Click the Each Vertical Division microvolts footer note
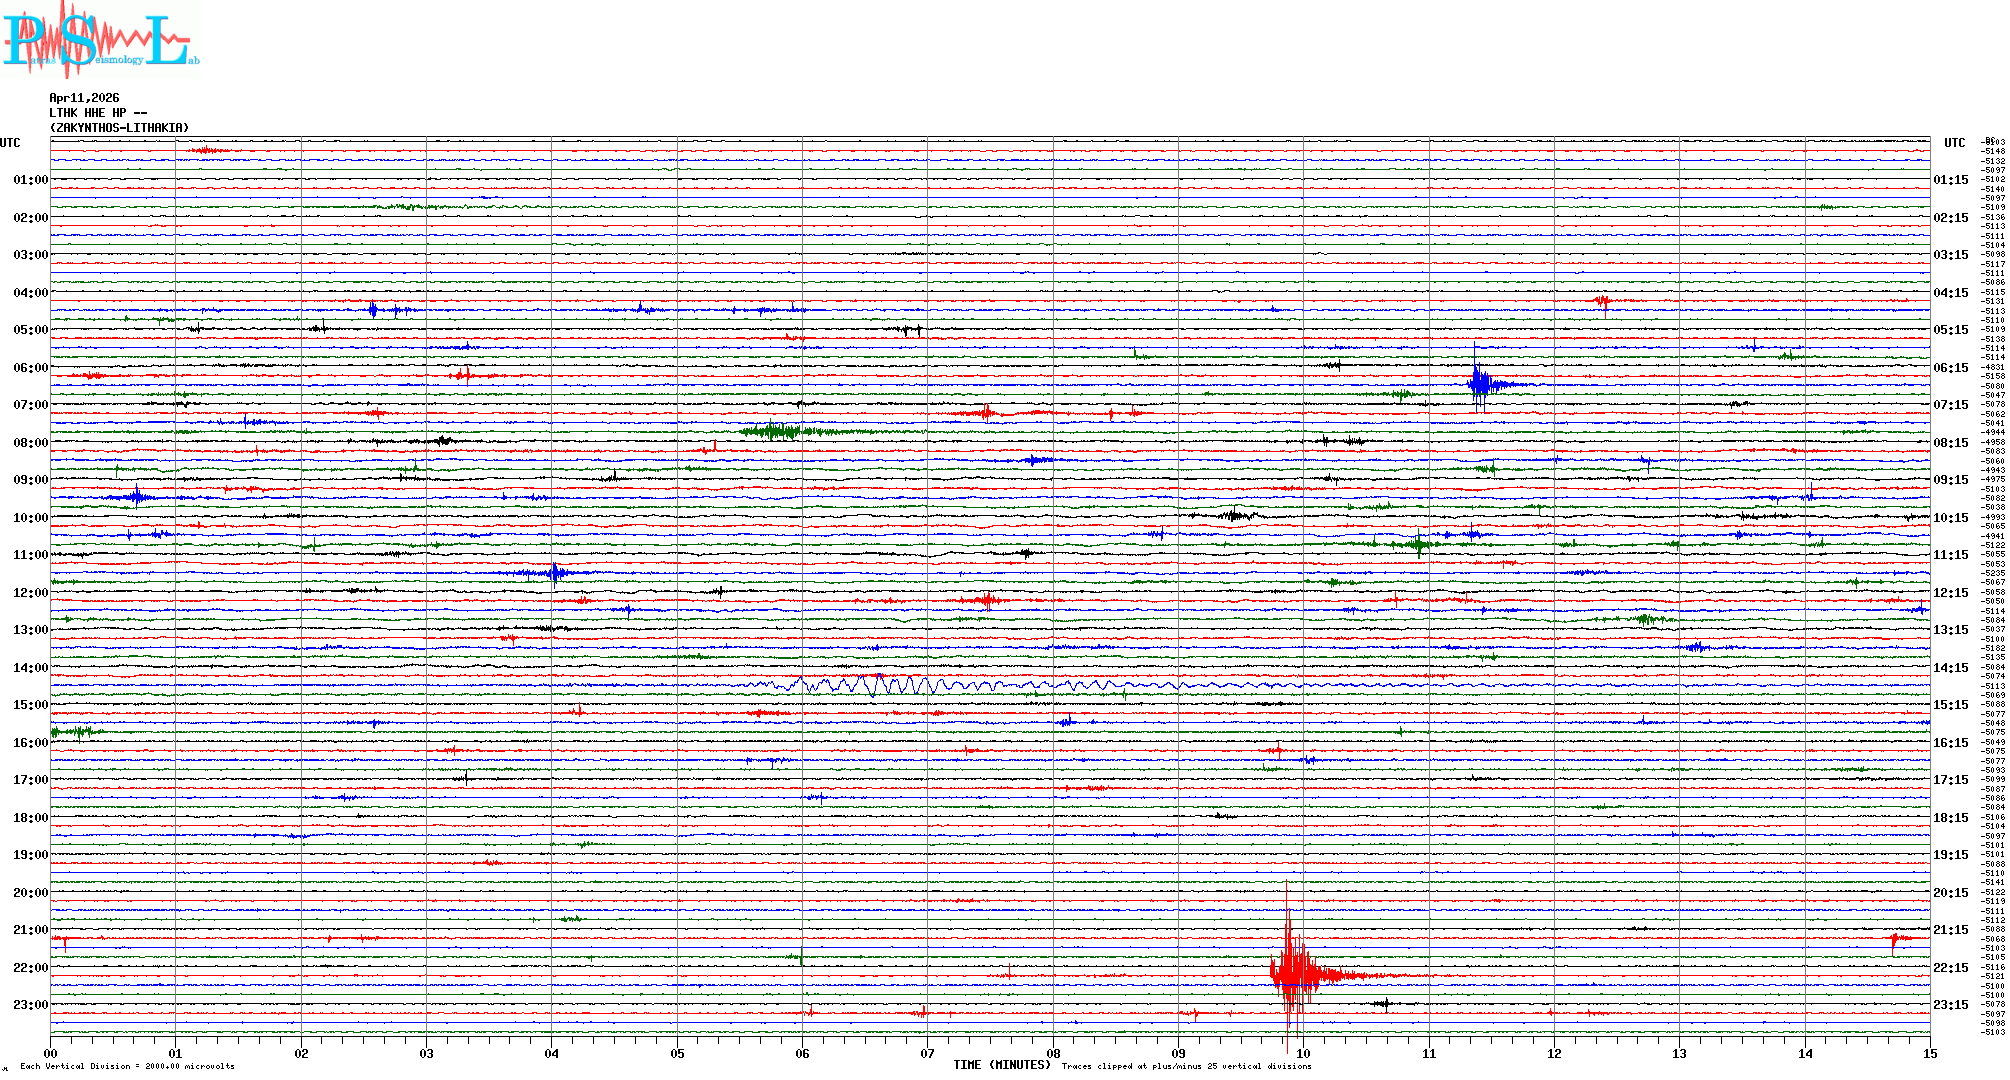2010x1080 pixels. pos(127,1066)
